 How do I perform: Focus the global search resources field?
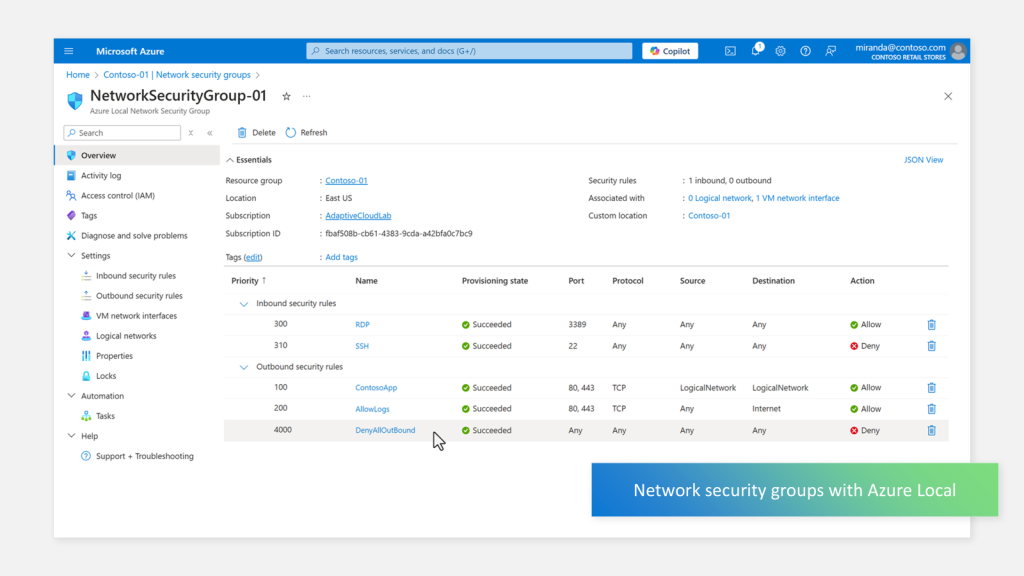coord(469,51)
